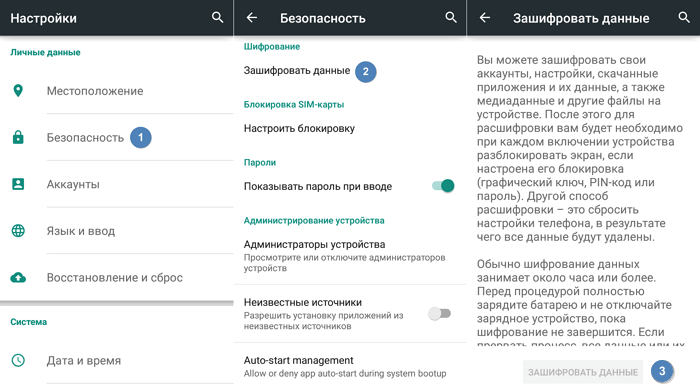700x389 pixels.
Task: Tap the paragraph starting 'Вы можете зашифровать свои'
Action: (x=579, y=148)
